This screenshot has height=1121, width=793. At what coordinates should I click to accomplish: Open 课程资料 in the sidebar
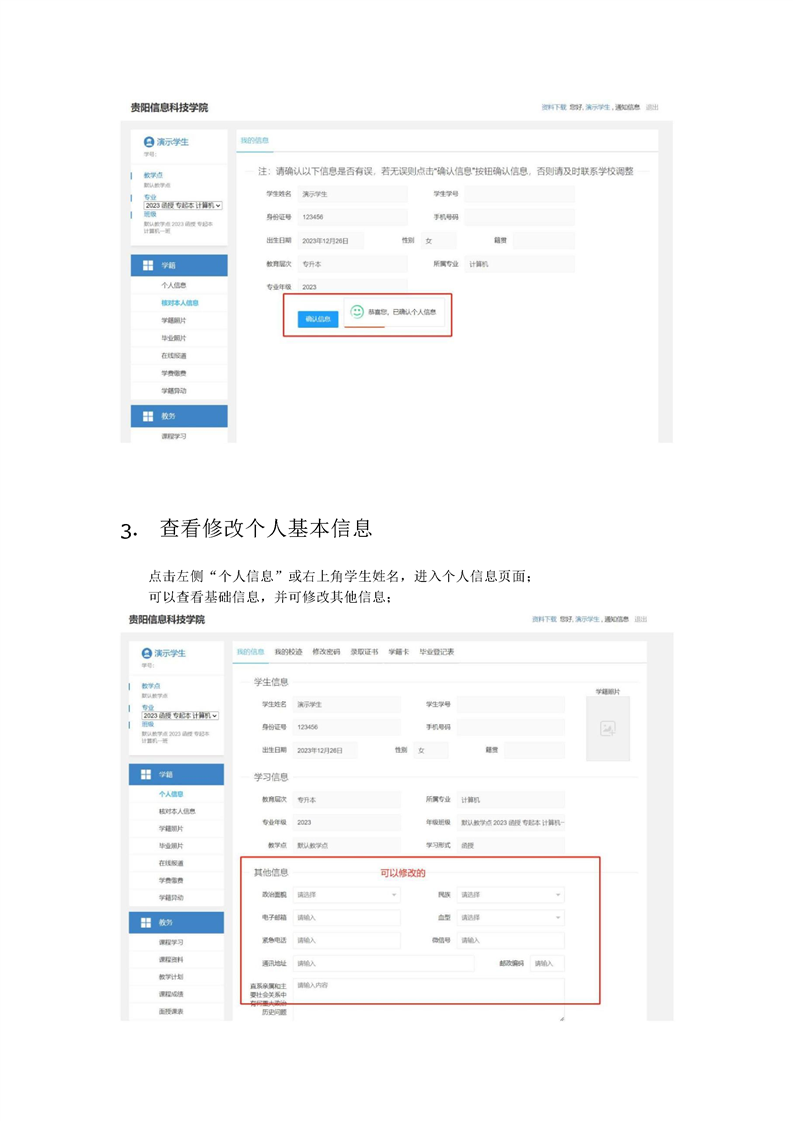(171, 959)
